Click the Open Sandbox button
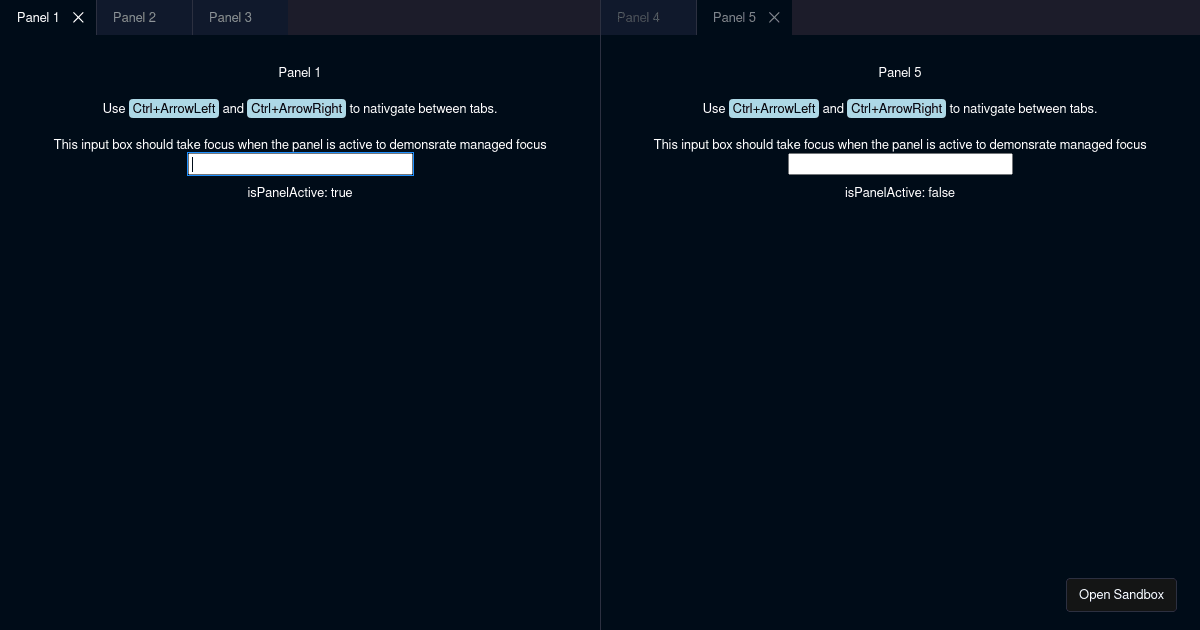The image size is (1200, 630). 1121,594
